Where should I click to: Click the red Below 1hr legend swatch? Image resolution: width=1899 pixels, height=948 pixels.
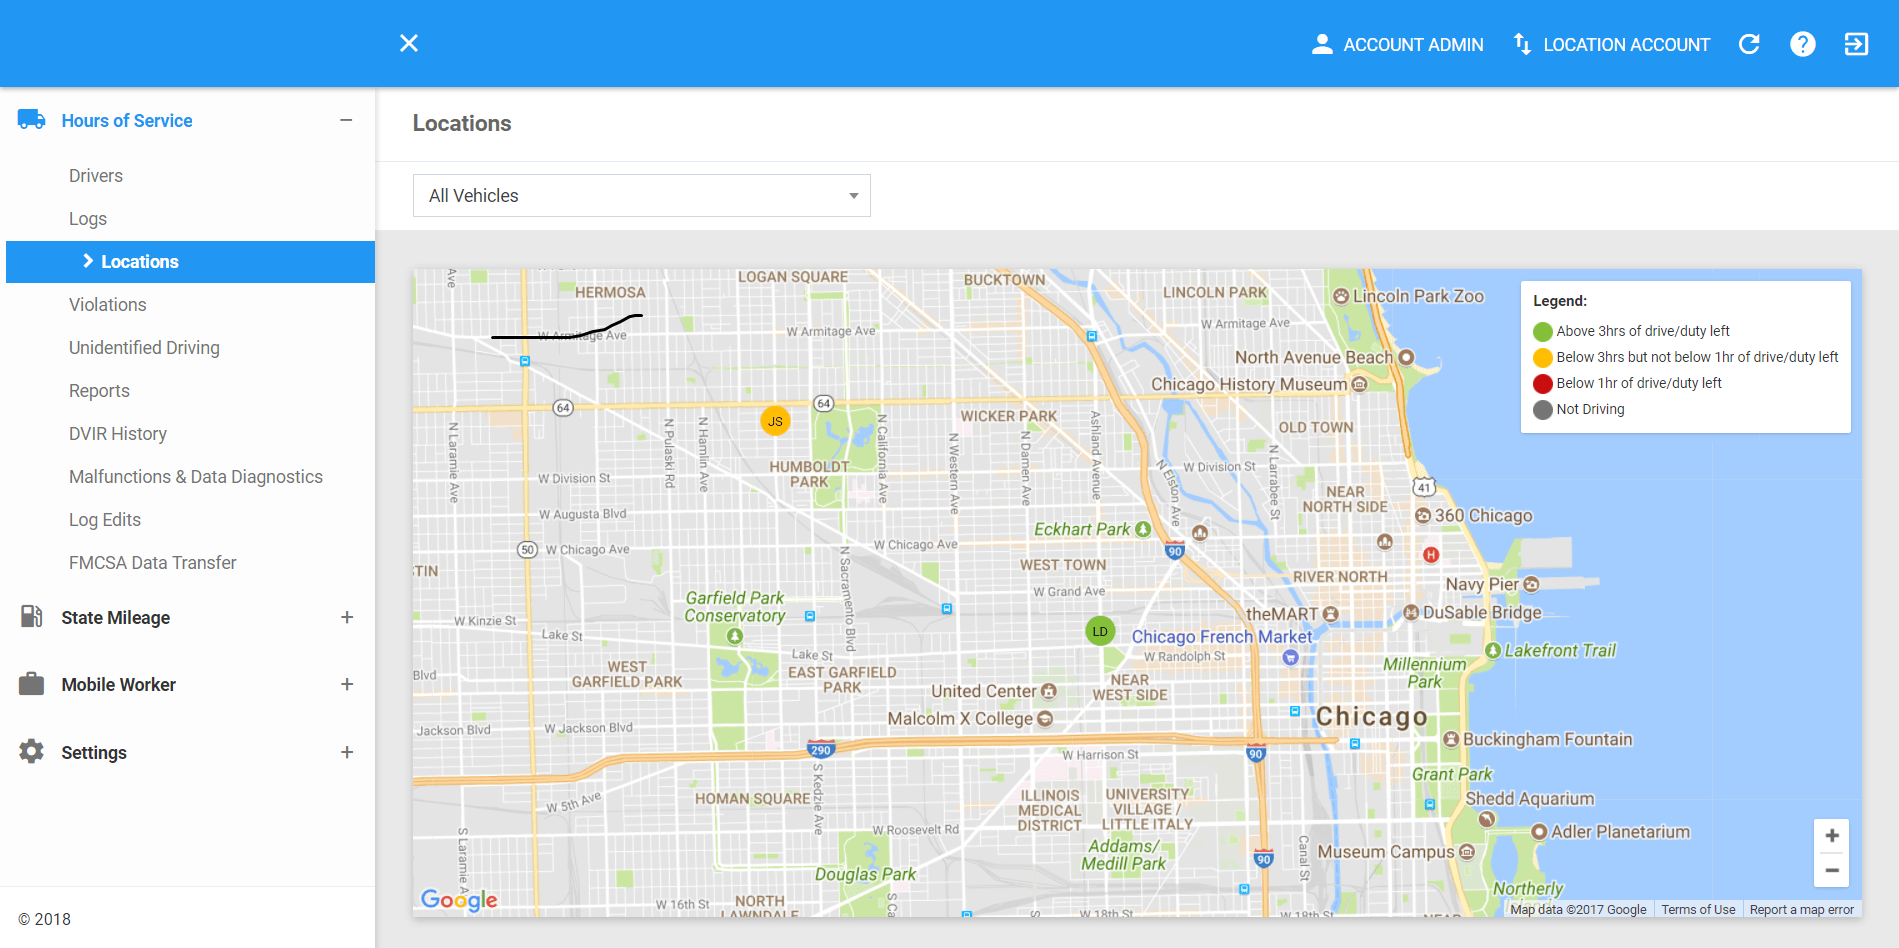coord(1543,384)
